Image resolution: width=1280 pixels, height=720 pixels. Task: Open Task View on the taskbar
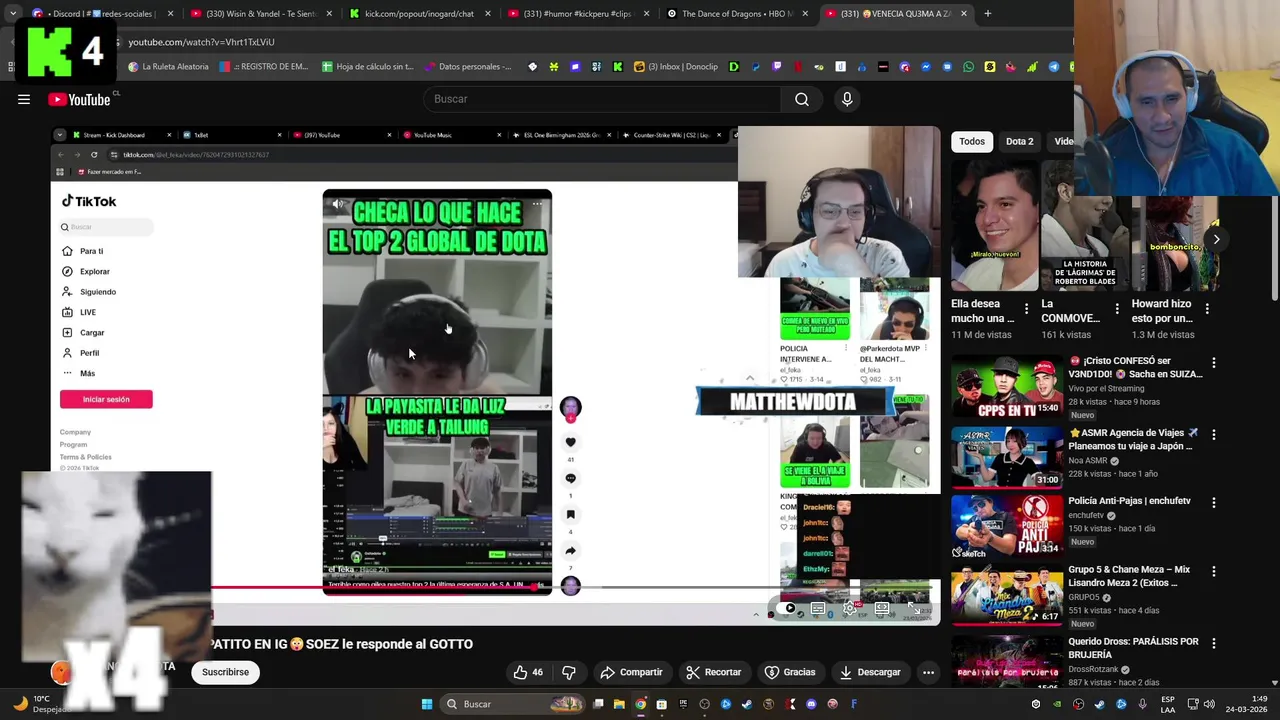click(598, 704)
